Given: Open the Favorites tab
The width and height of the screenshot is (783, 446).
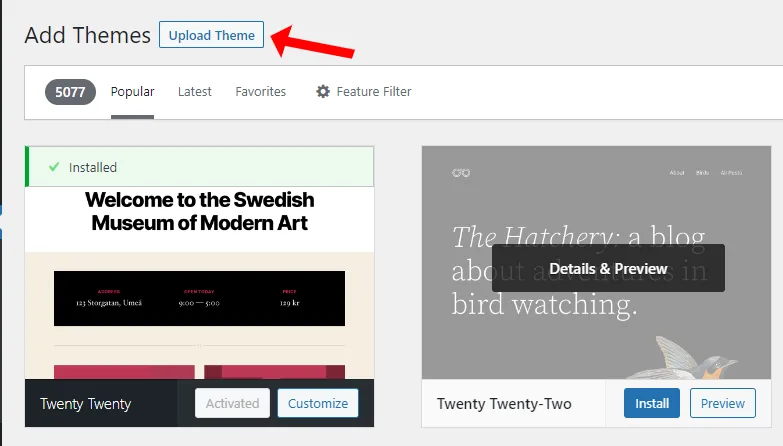Looking at the screenshot, I should [261, 92].
